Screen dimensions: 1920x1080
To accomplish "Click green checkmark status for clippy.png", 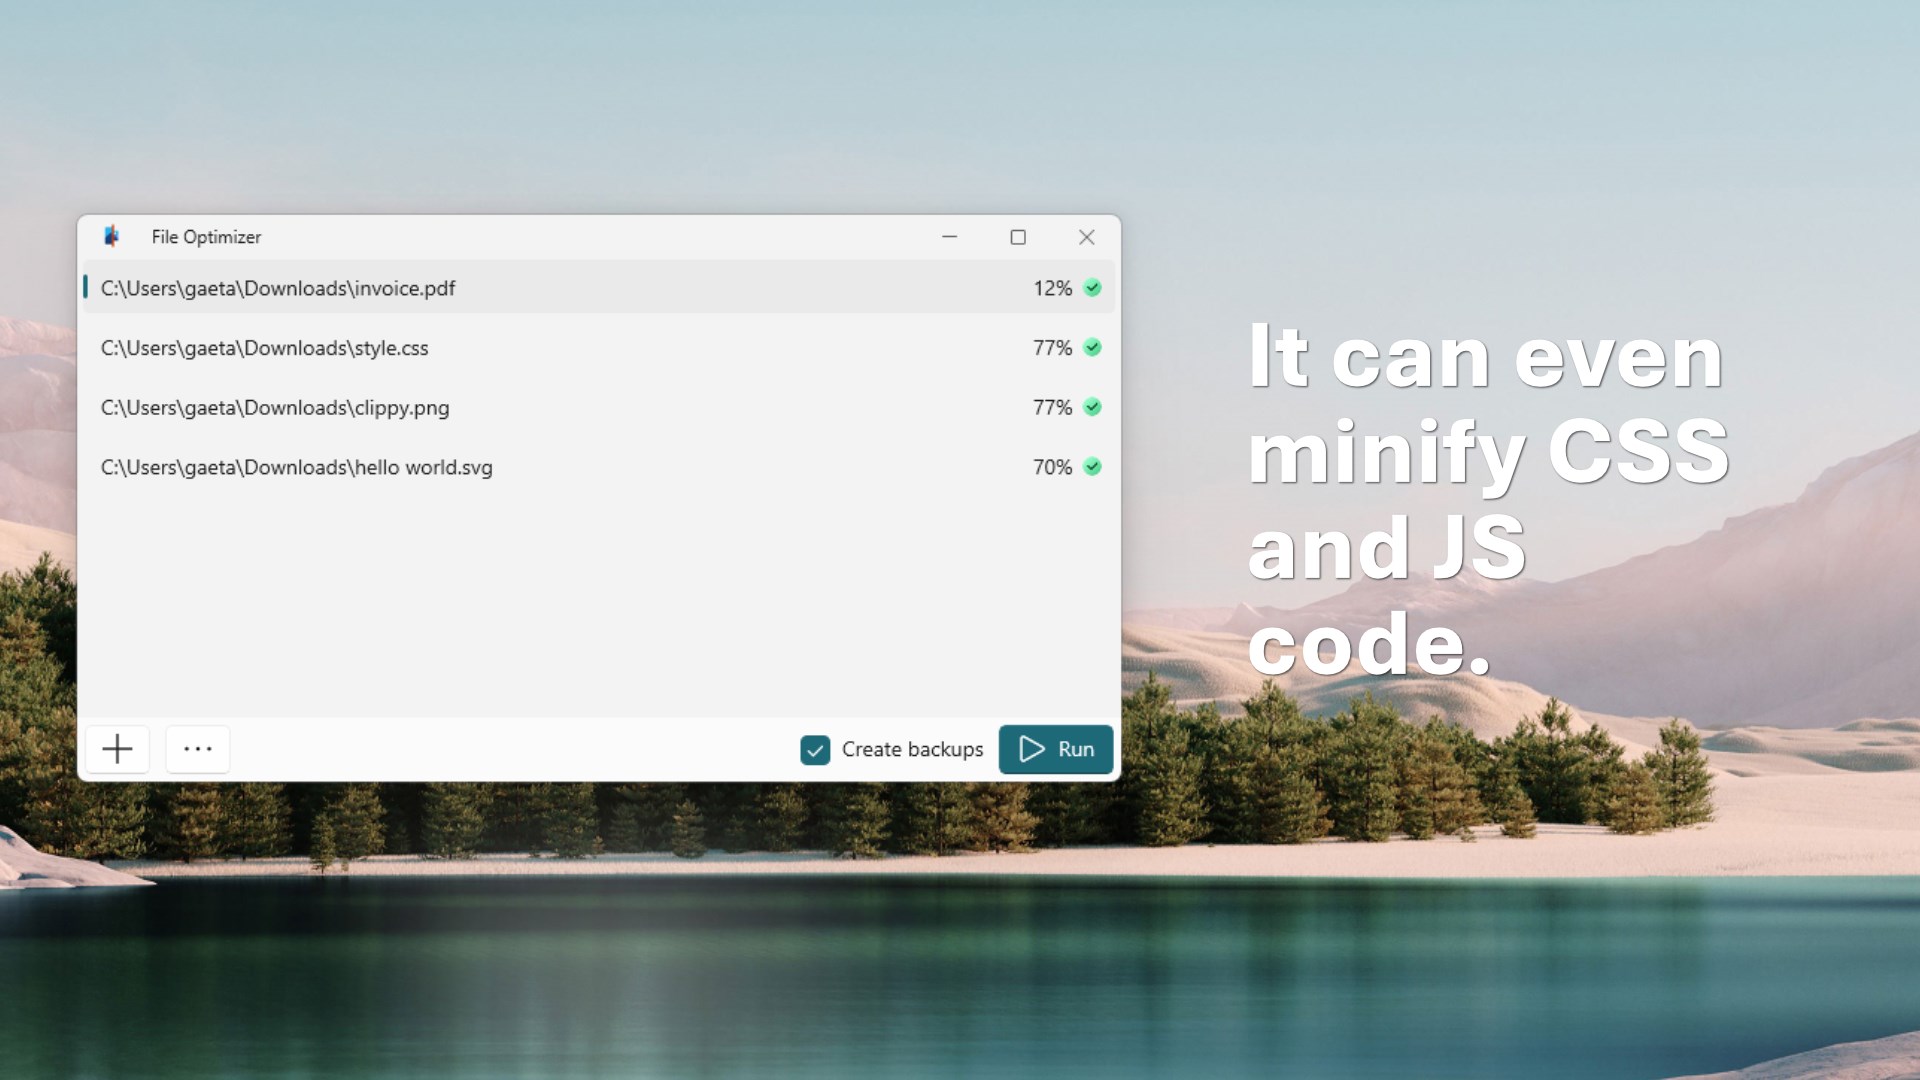I will pos(1093,407).
